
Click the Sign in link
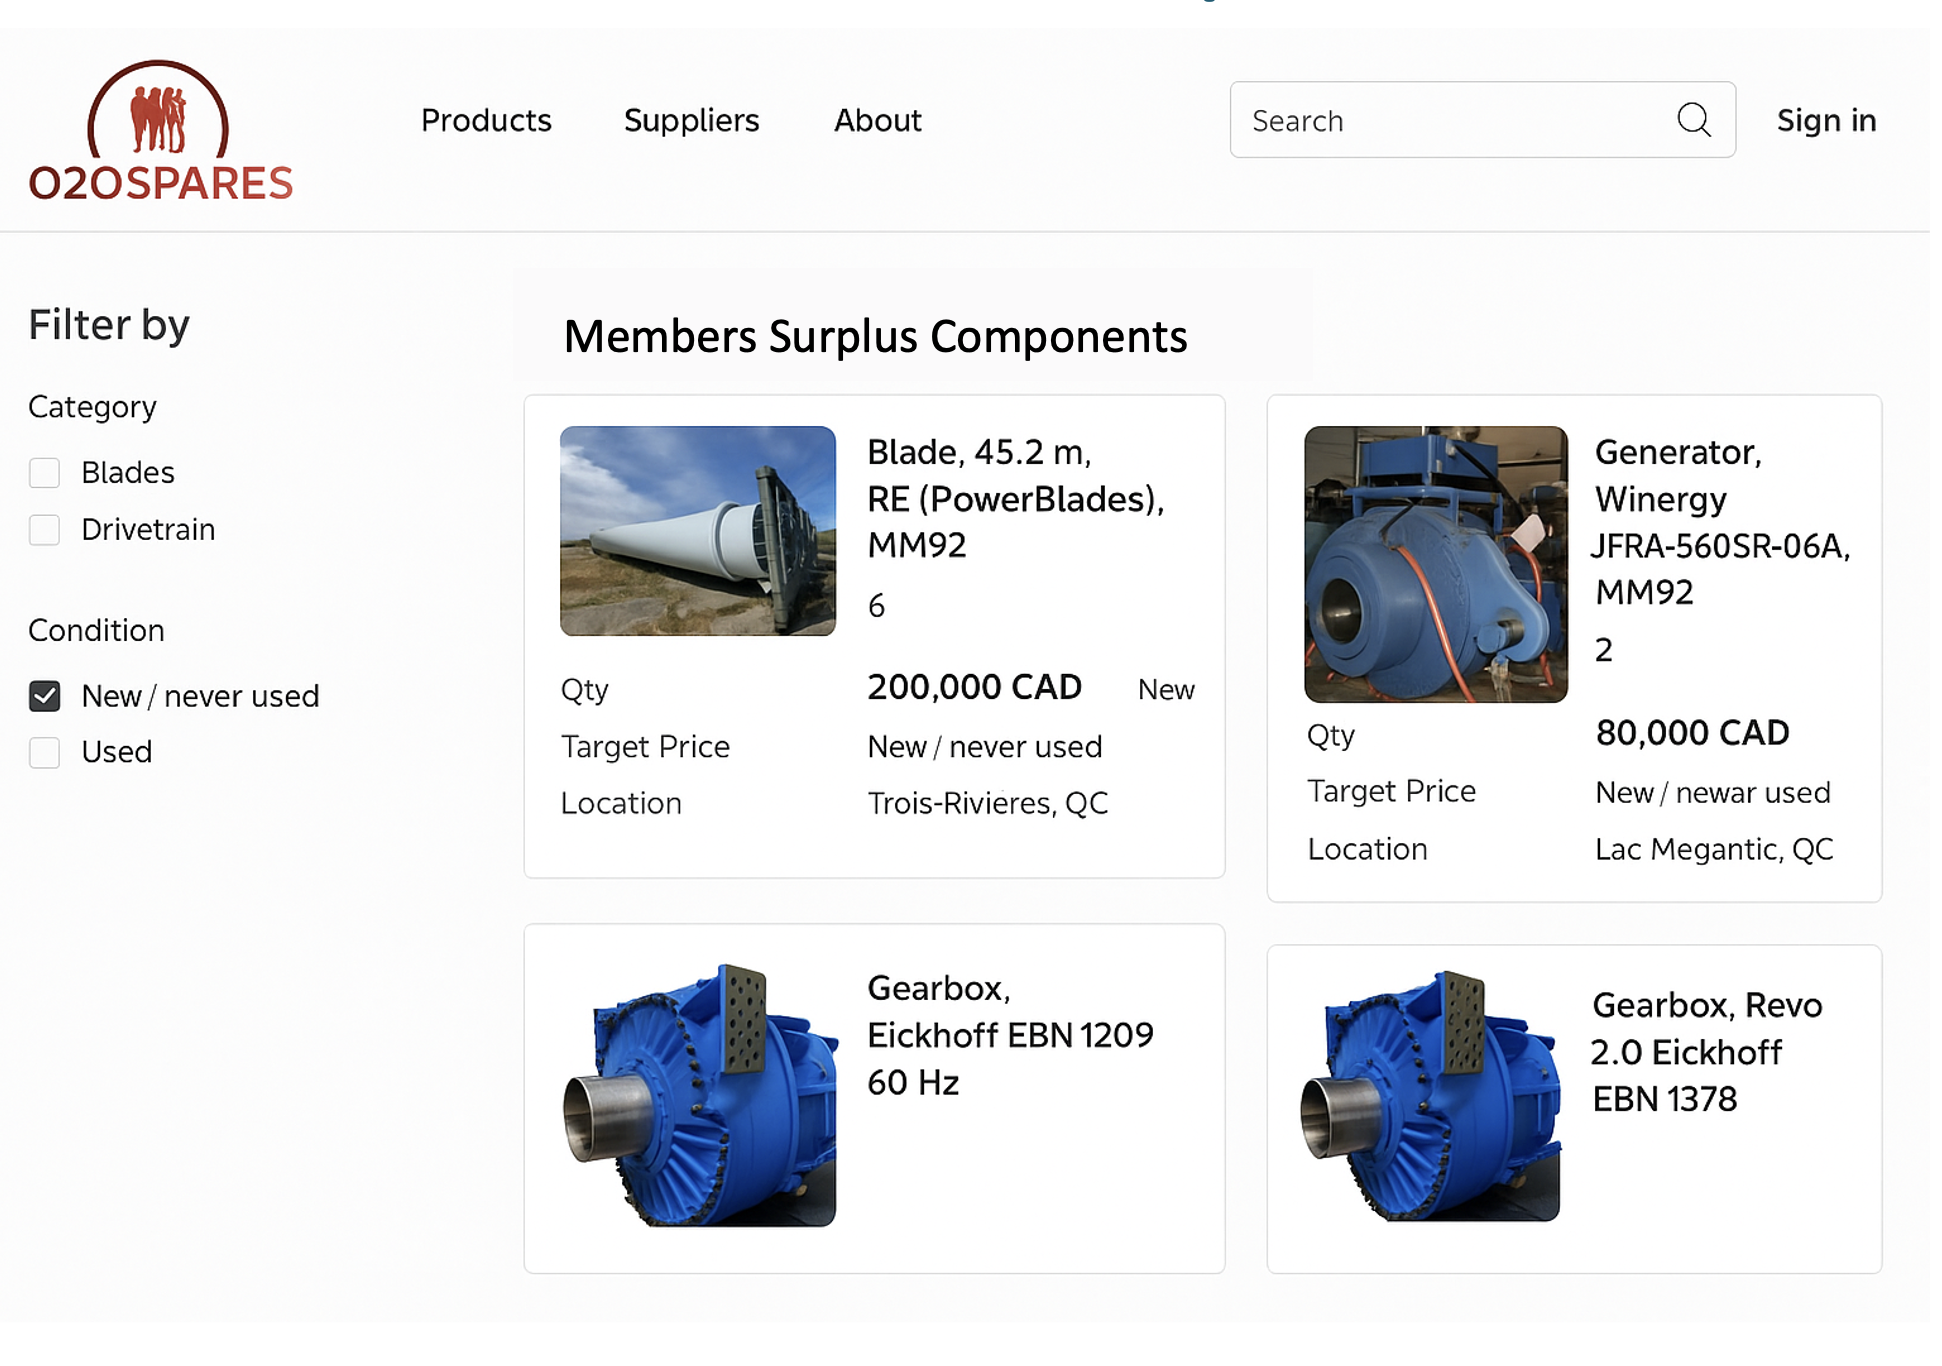[1826, 120]
